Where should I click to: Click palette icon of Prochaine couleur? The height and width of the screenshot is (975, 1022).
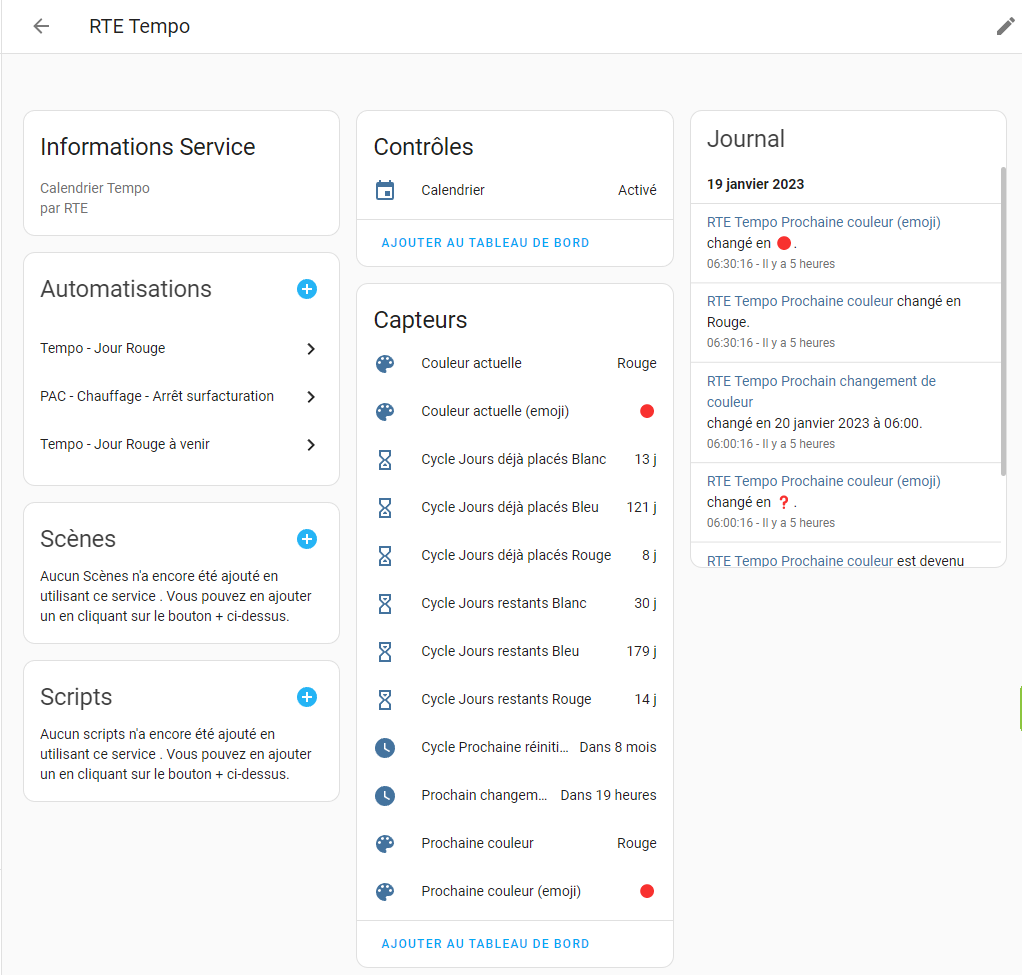point(385,843)
